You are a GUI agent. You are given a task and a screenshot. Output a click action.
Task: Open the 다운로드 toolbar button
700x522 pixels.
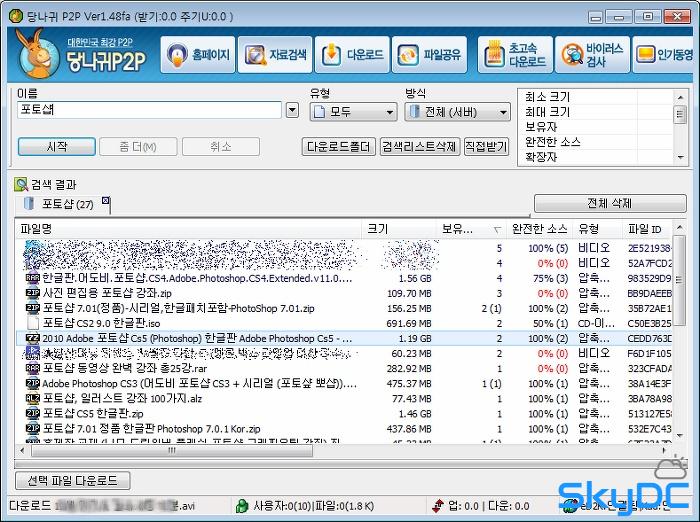tap(352, 54)
